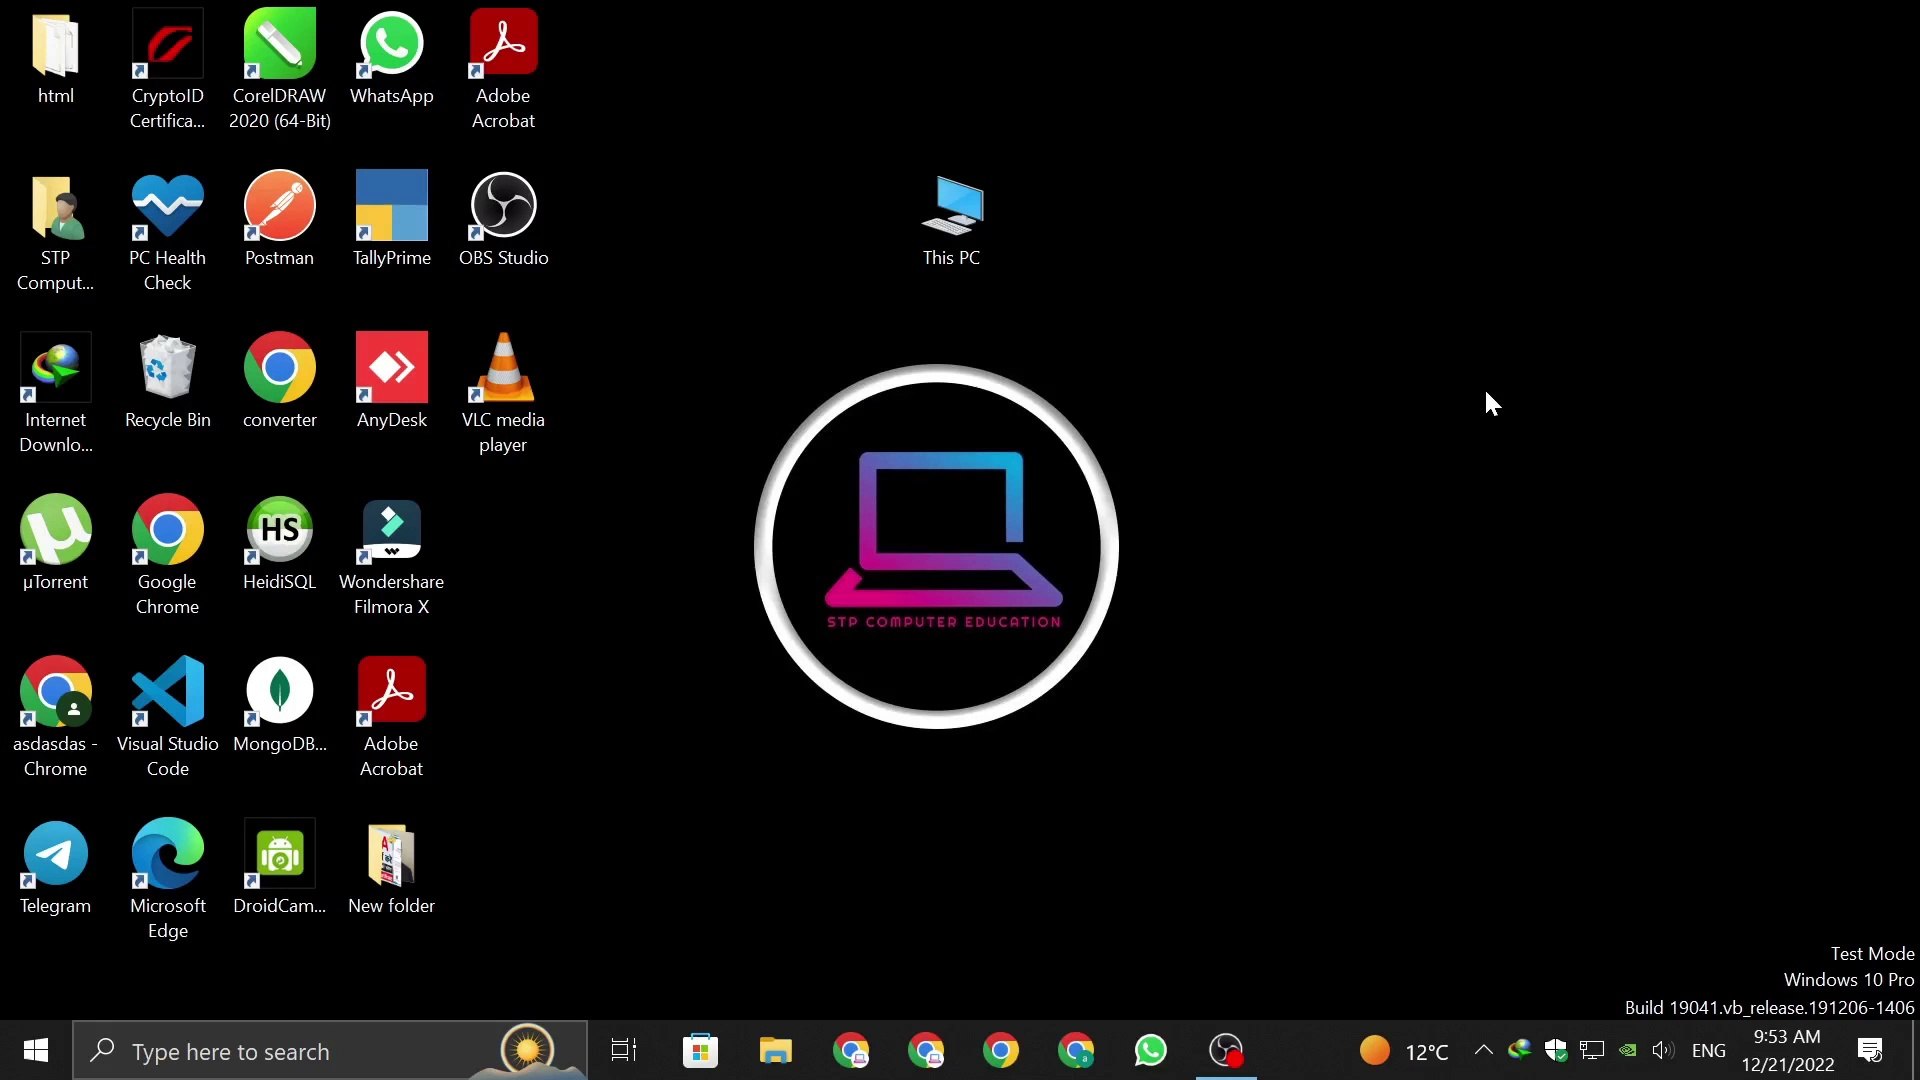Open the clock and date flyout
The width and height of the screenshot is (1920, 1080).
tap(1787, 1050)
